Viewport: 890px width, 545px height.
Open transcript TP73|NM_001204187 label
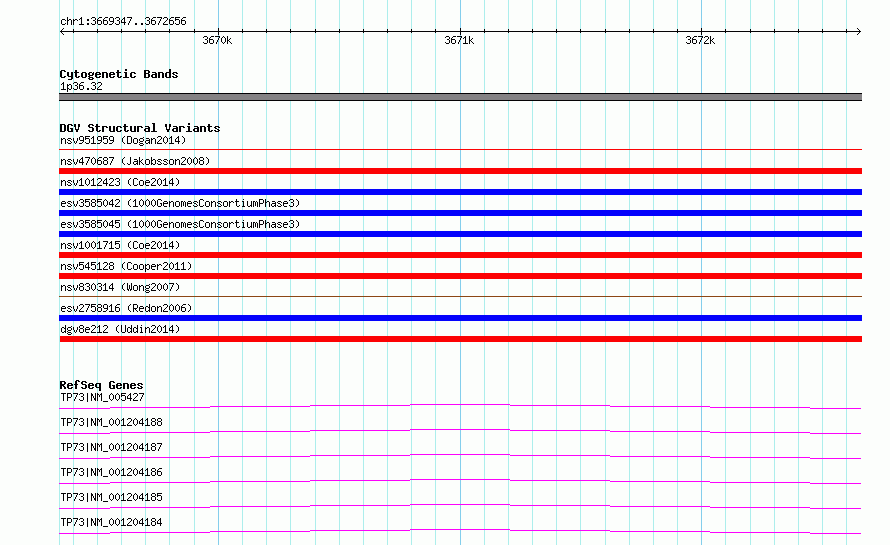pos(111,447)
